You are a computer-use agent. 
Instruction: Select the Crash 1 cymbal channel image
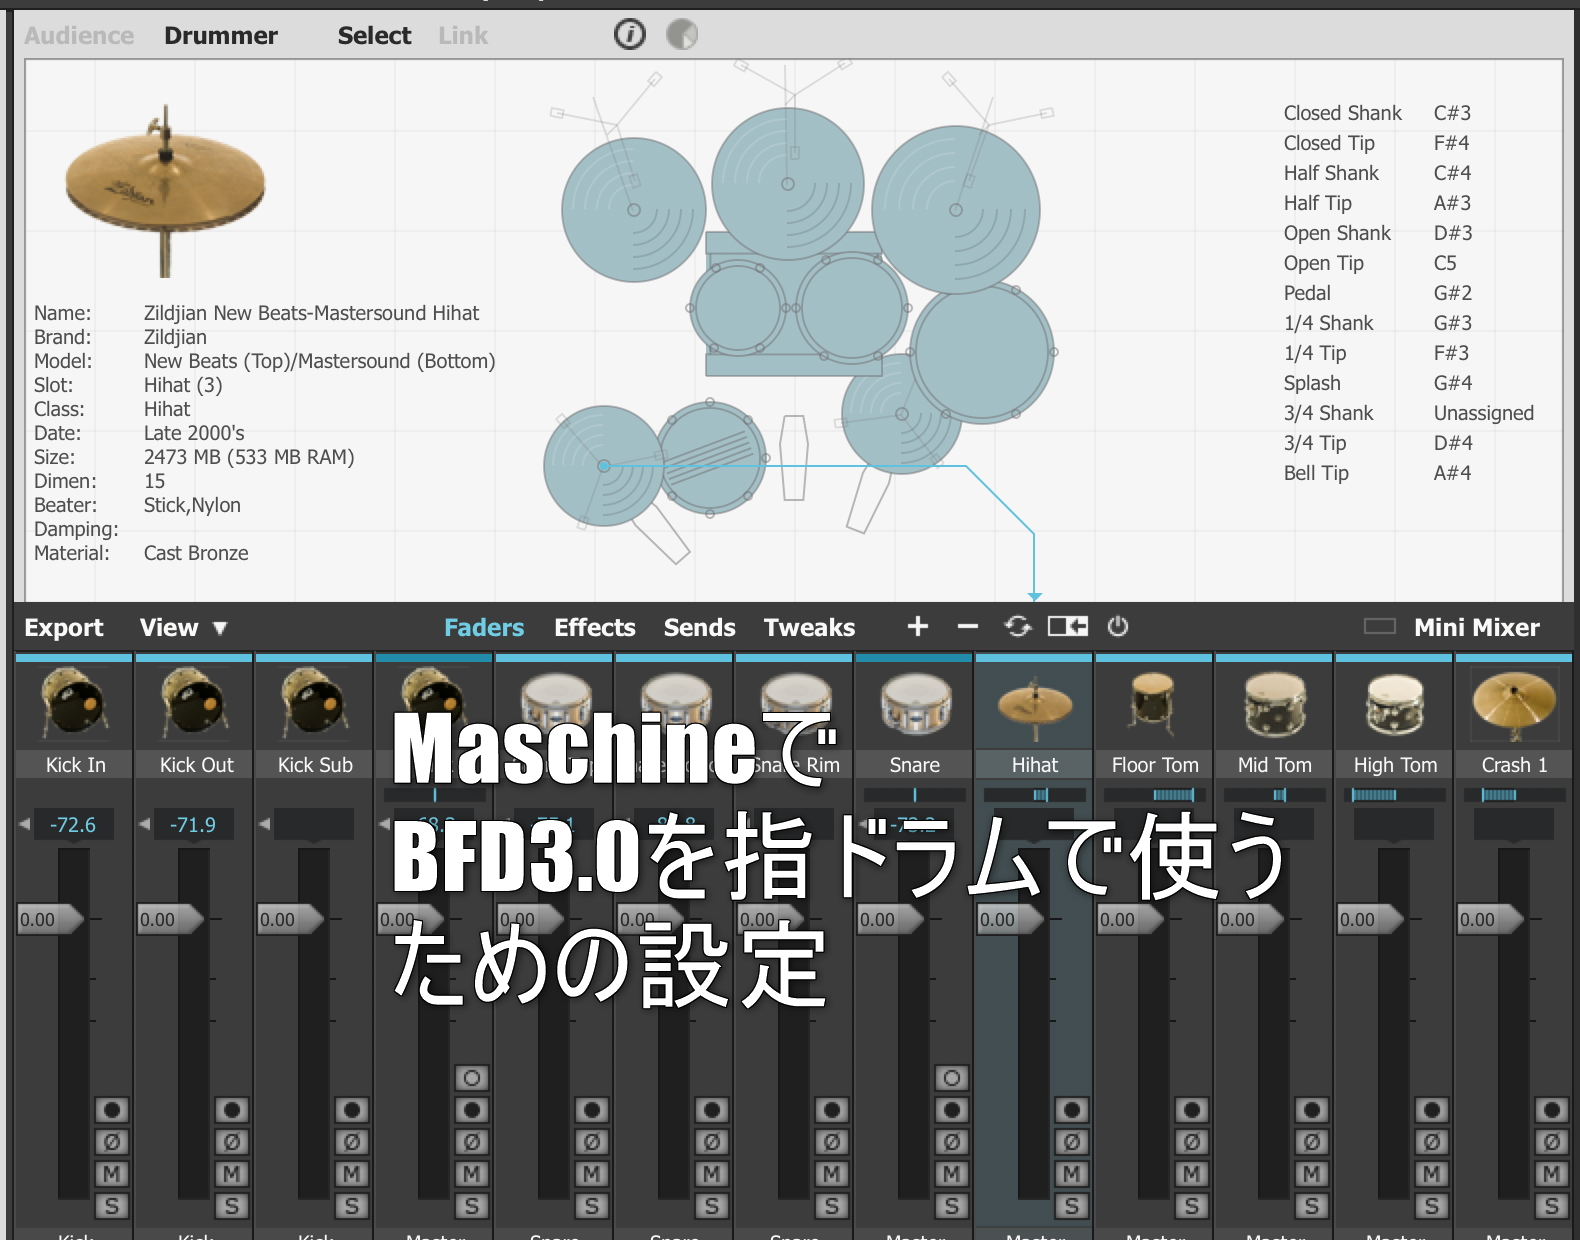(1514, 705)
